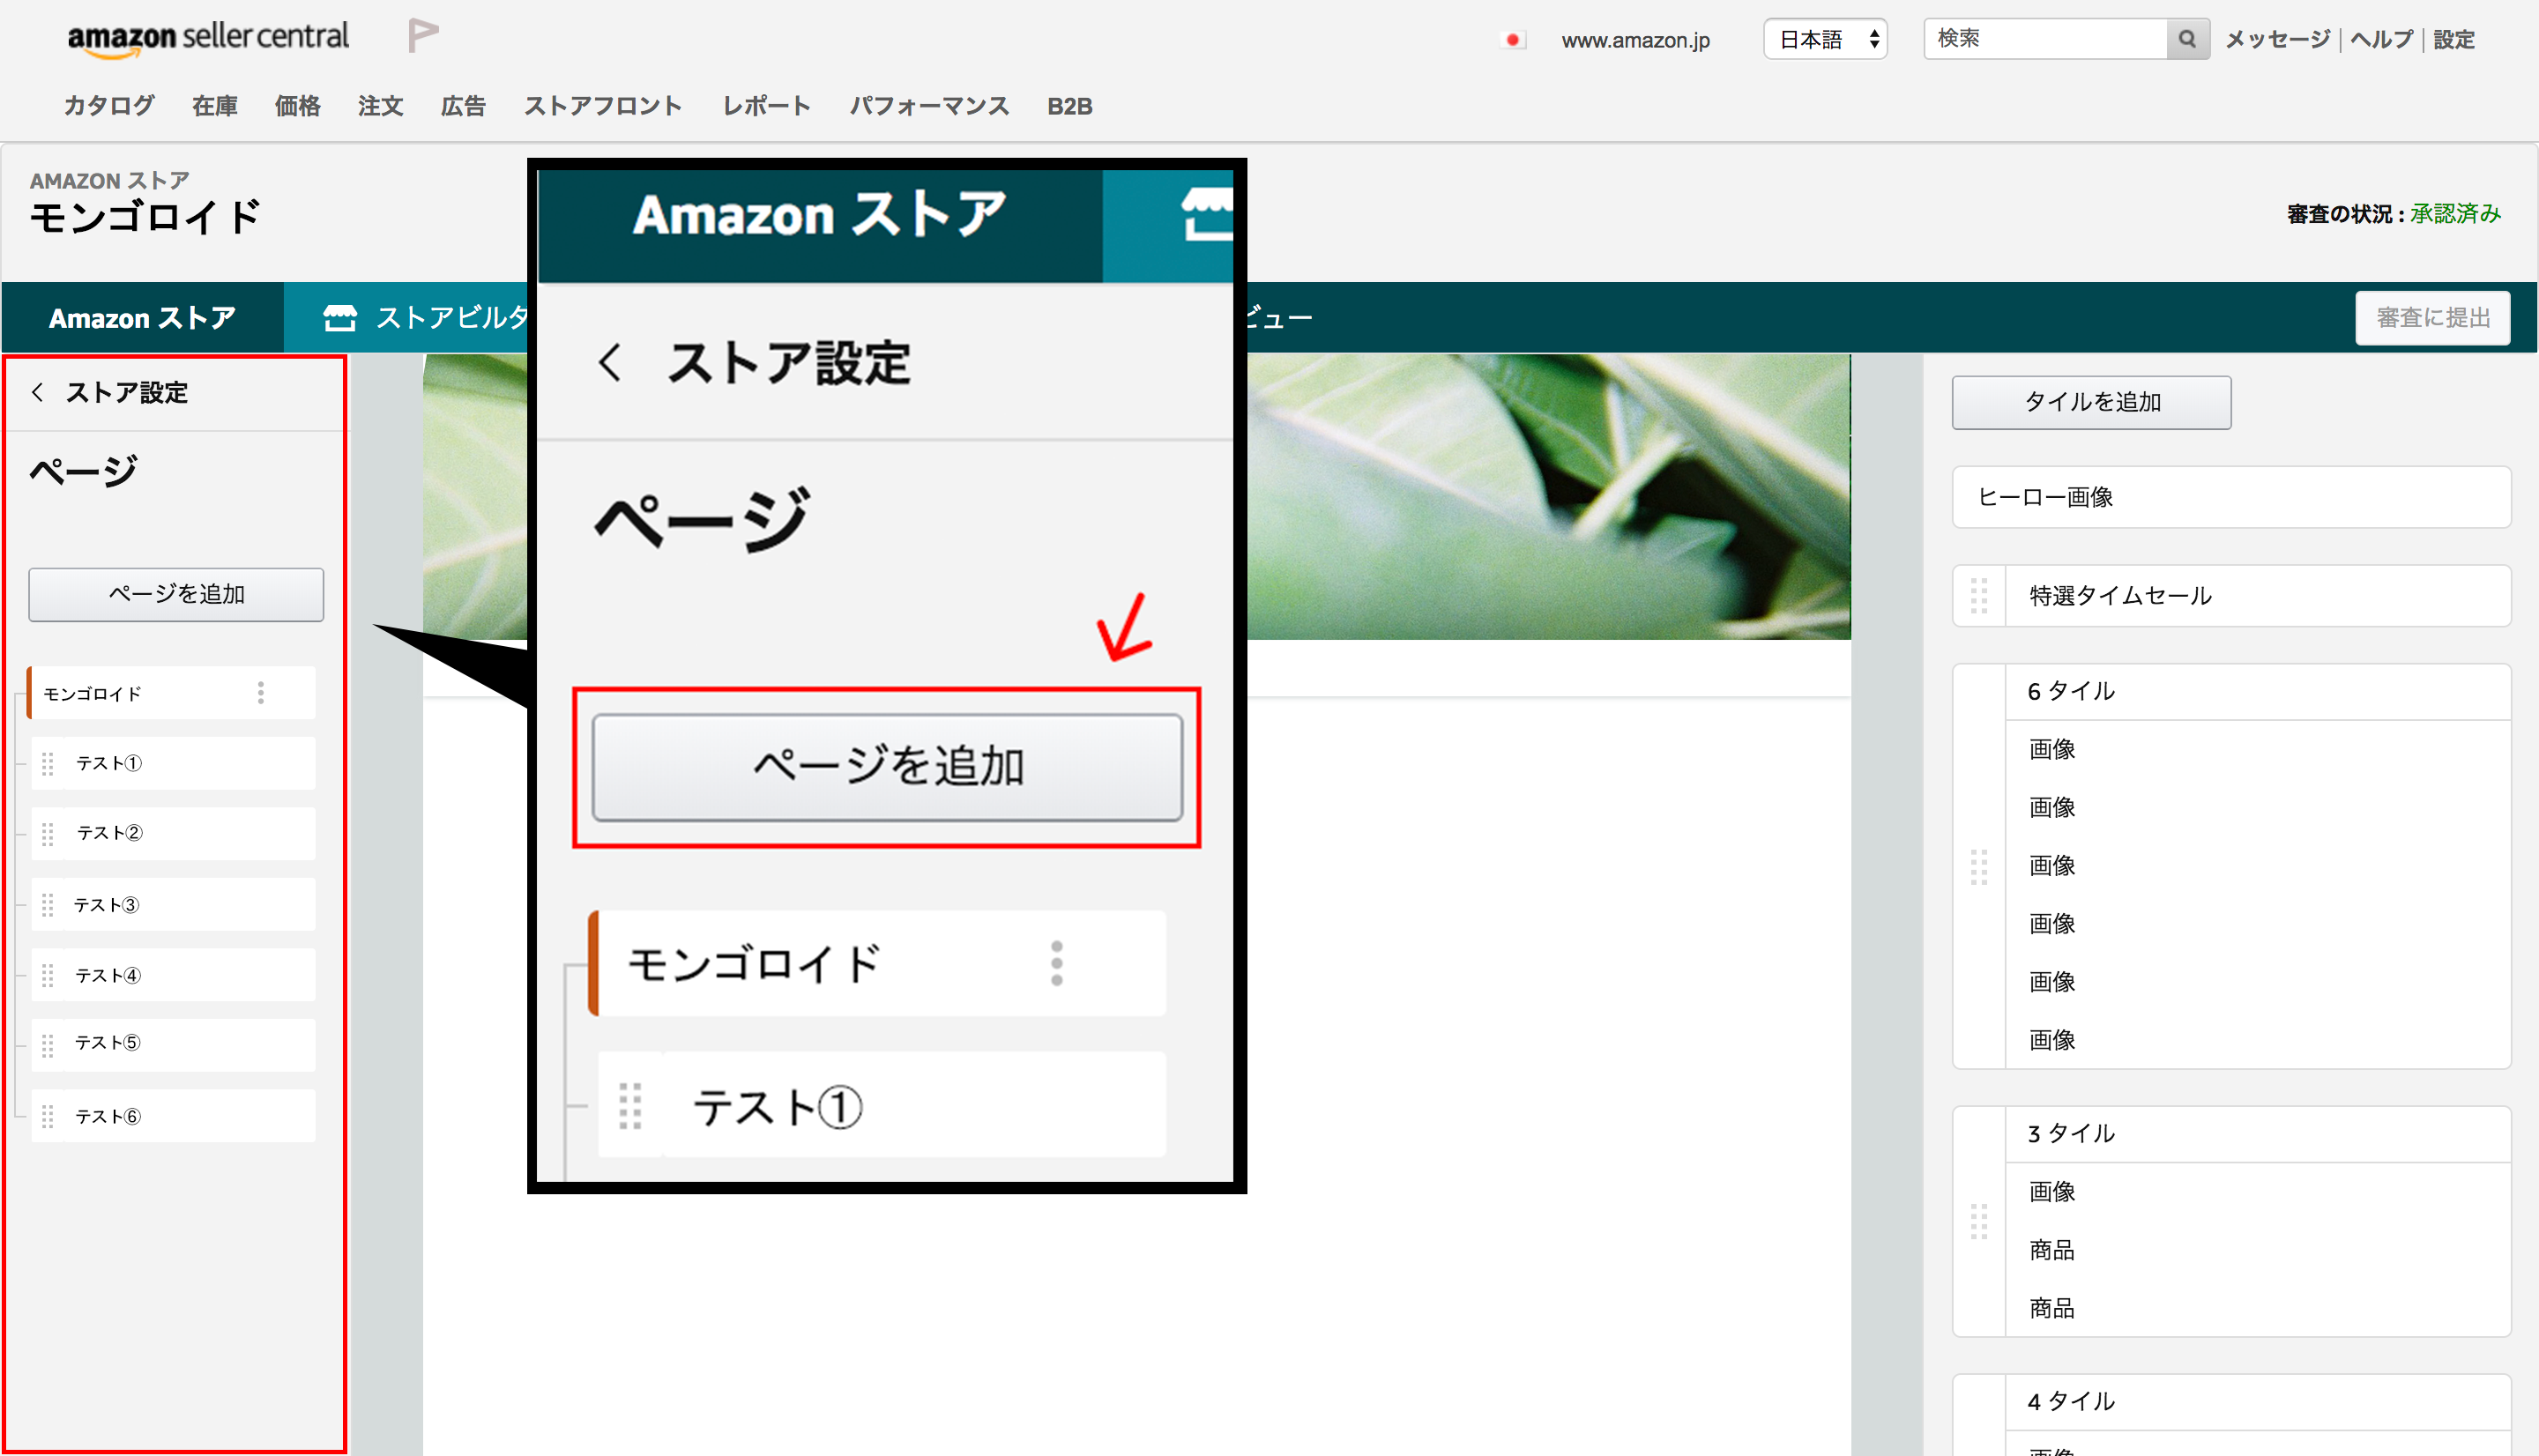Click the 6 タイル section header
Image resolution: width=2539 pixels, height=1456 pixels.
tap(2258, 692)
